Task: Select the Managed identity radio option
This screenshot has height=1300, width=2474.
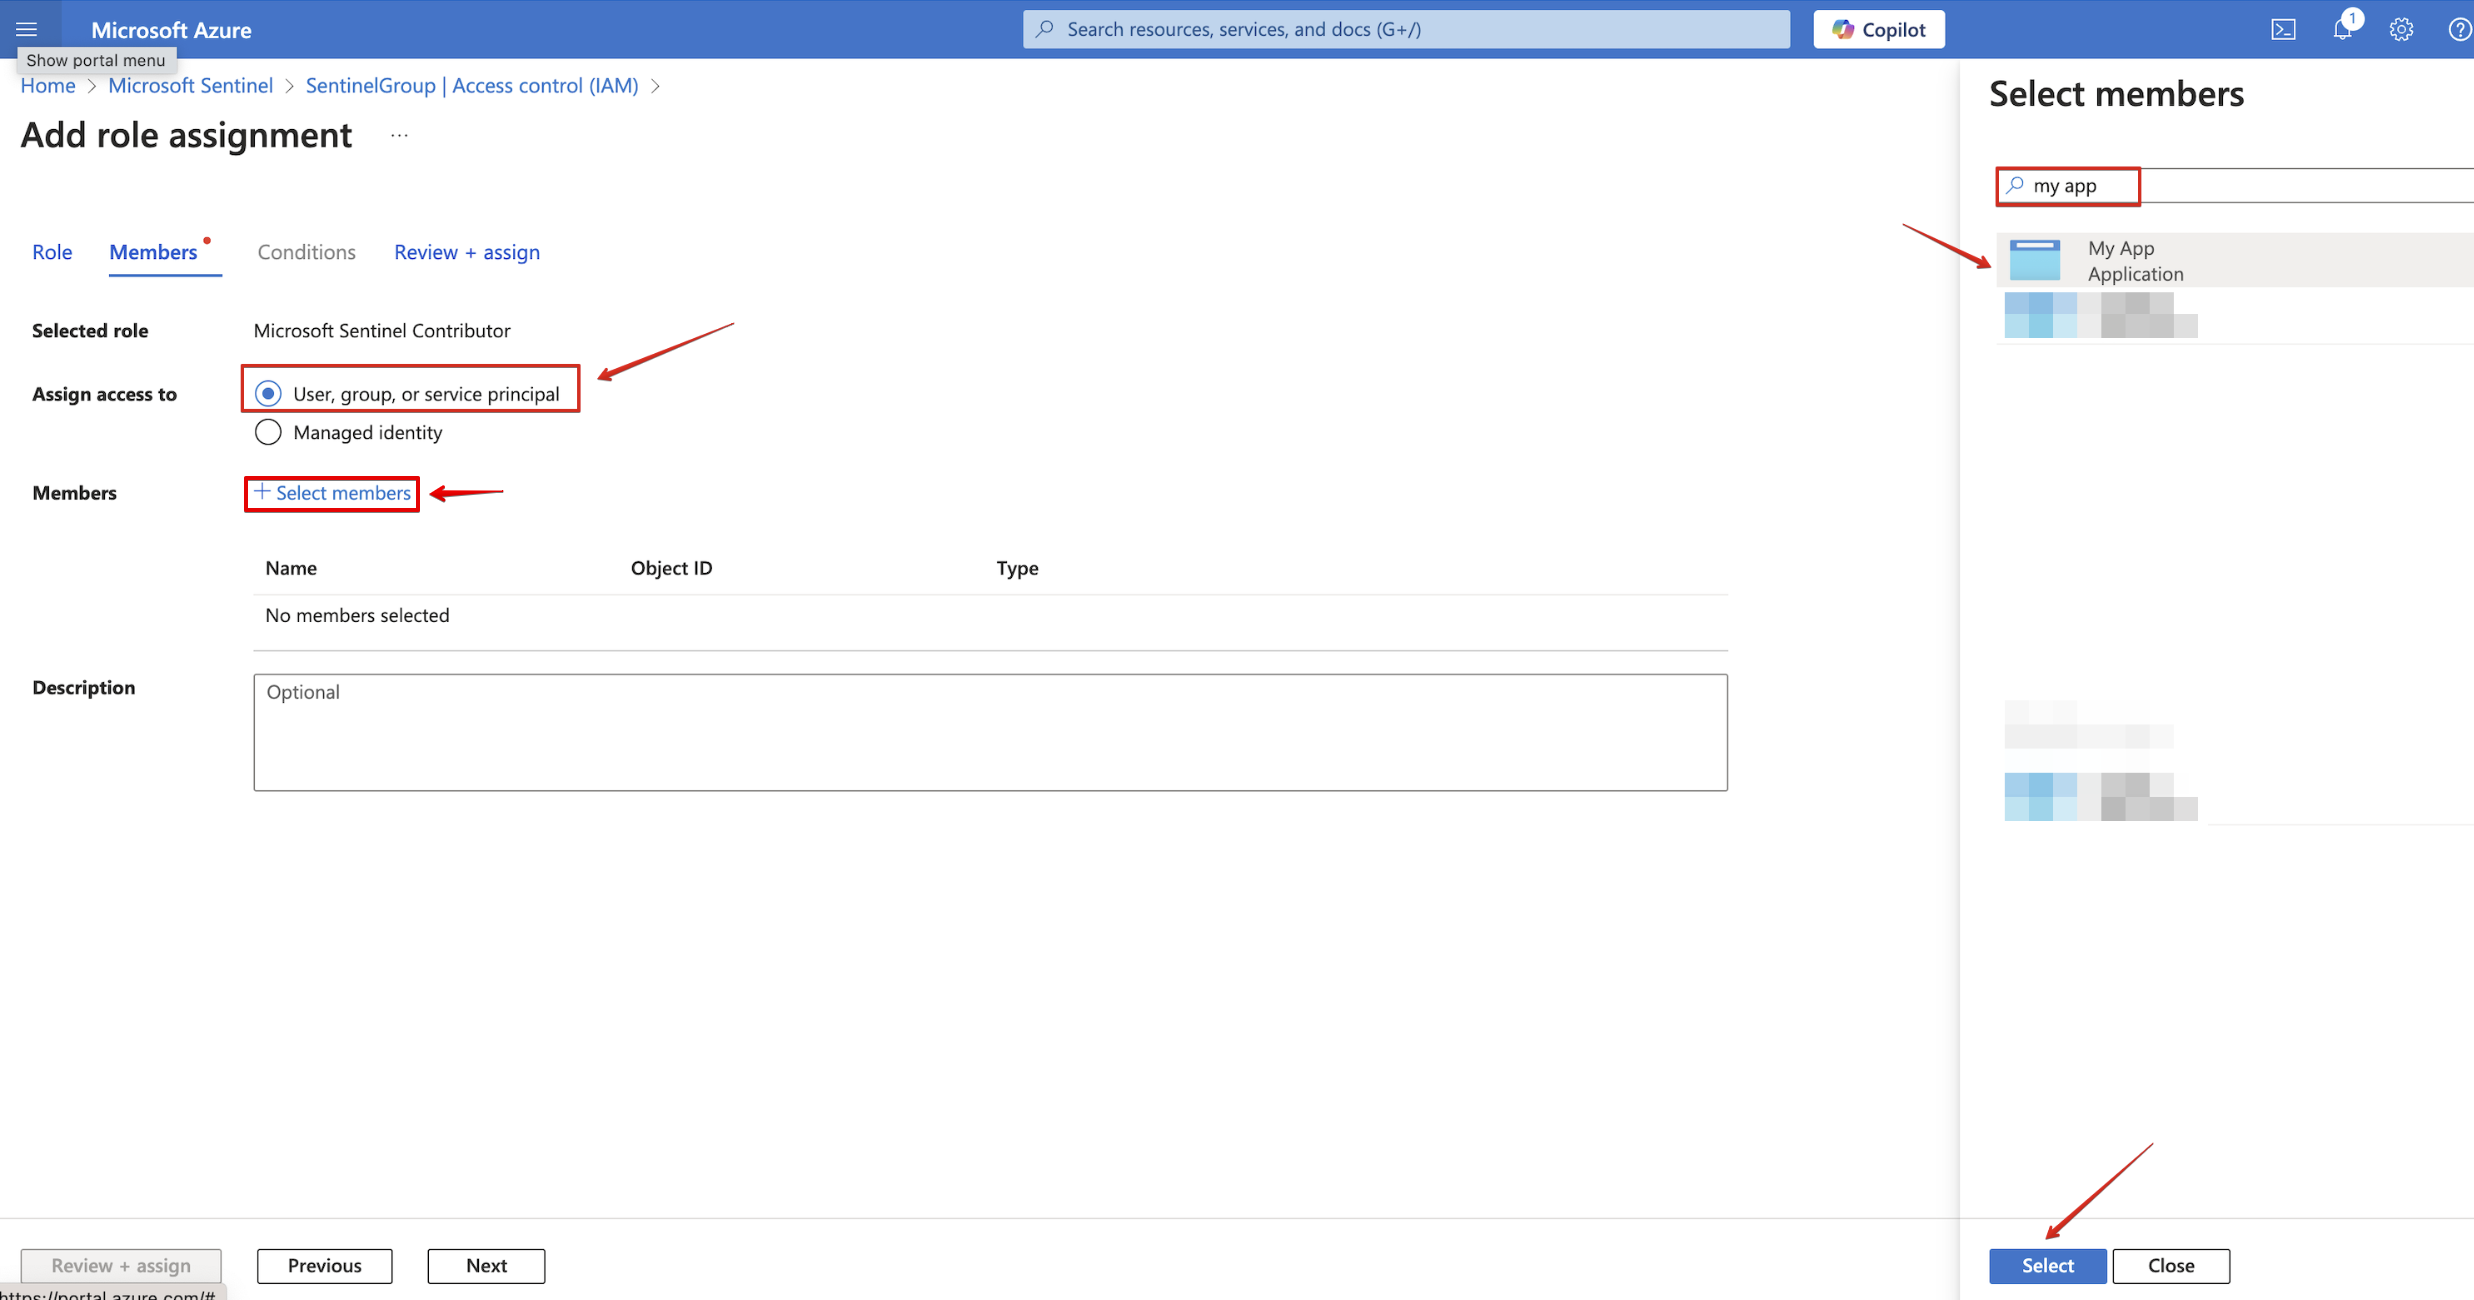Action: (x=268, y=432)
